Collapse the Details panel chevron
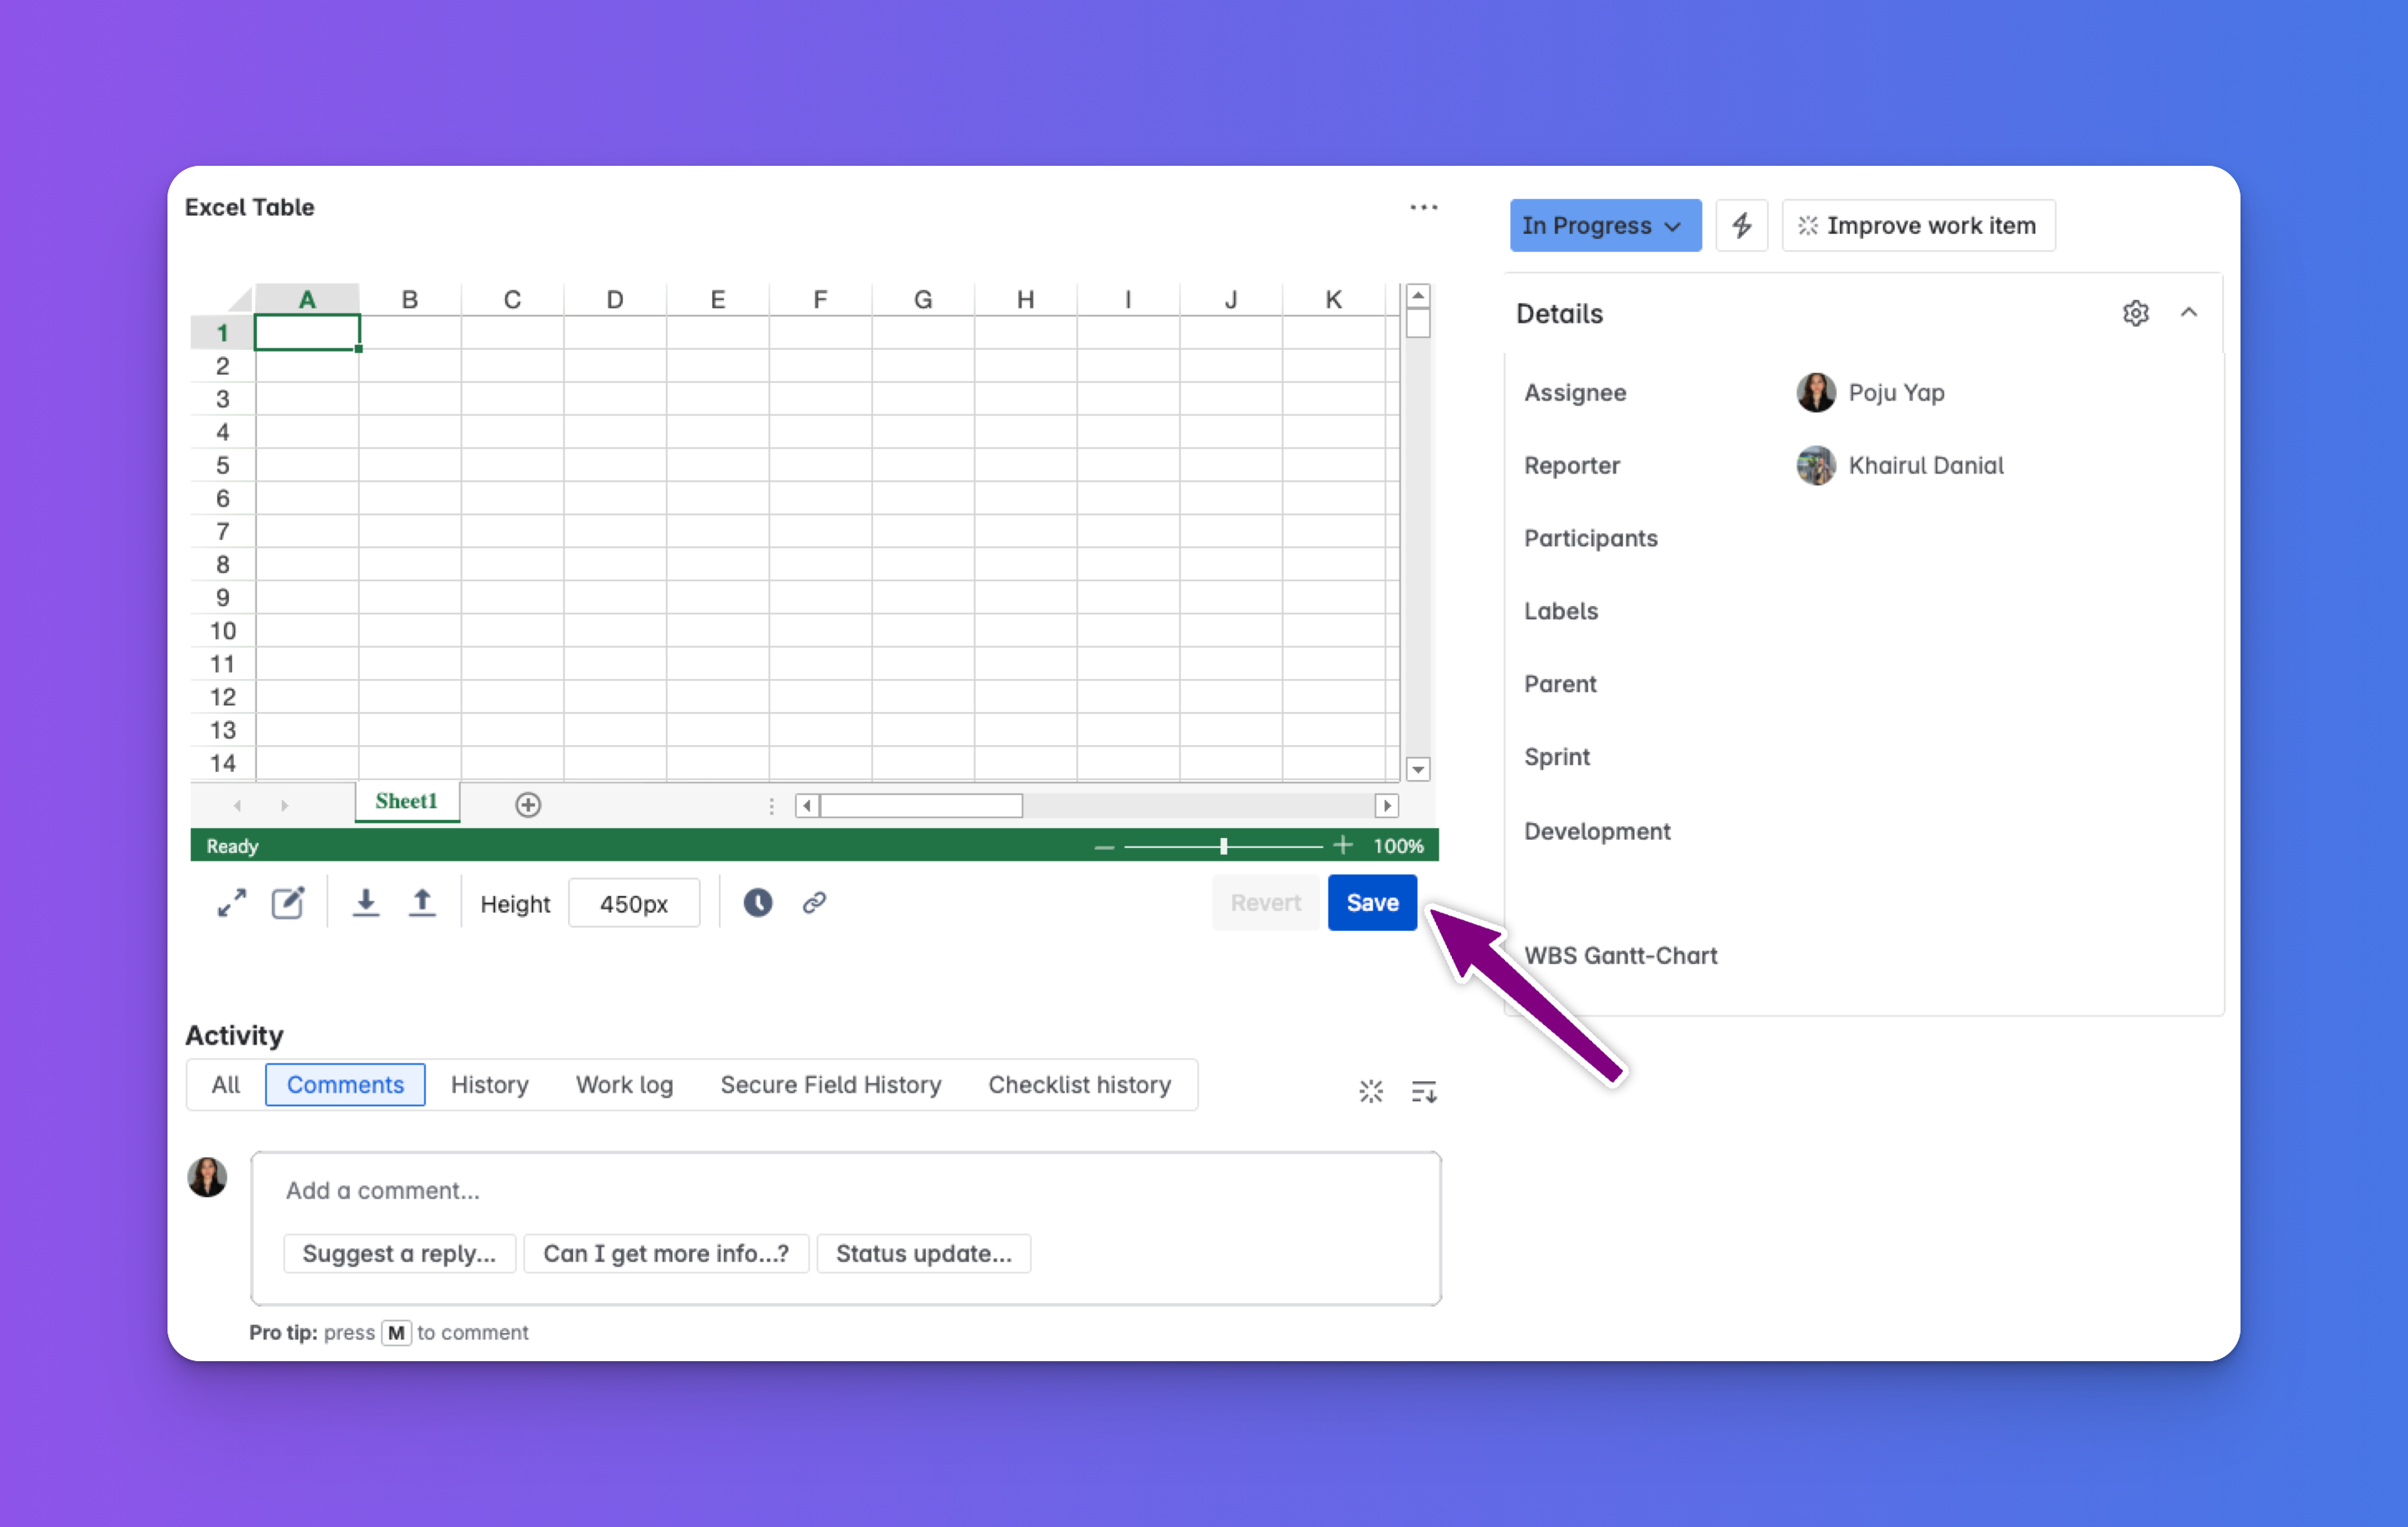This screenshot has height=1527, width=2408. [2189, 313]
